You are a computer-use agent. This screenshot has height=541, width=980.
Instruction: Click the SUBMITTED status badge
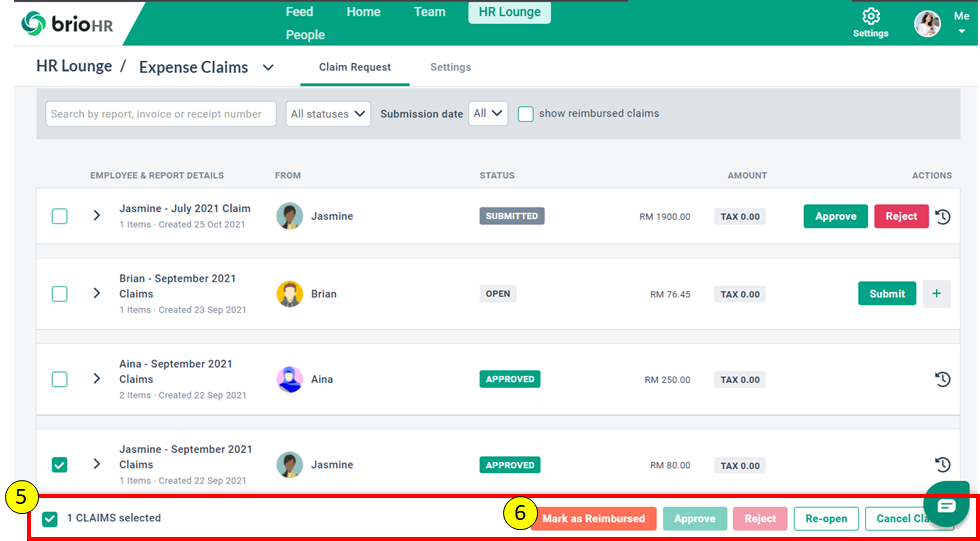click(x=512, y=216)
